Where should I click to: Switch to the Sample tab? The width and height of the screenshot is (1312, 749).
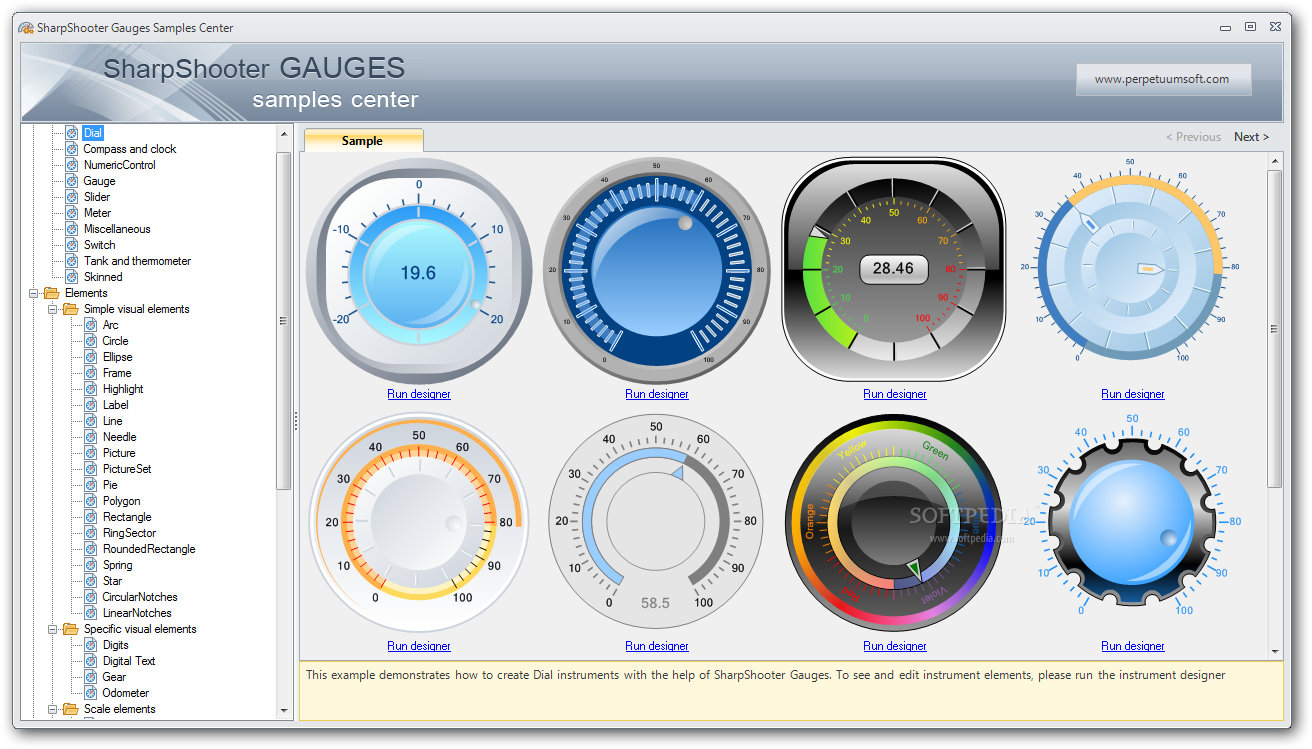(363, 141)
